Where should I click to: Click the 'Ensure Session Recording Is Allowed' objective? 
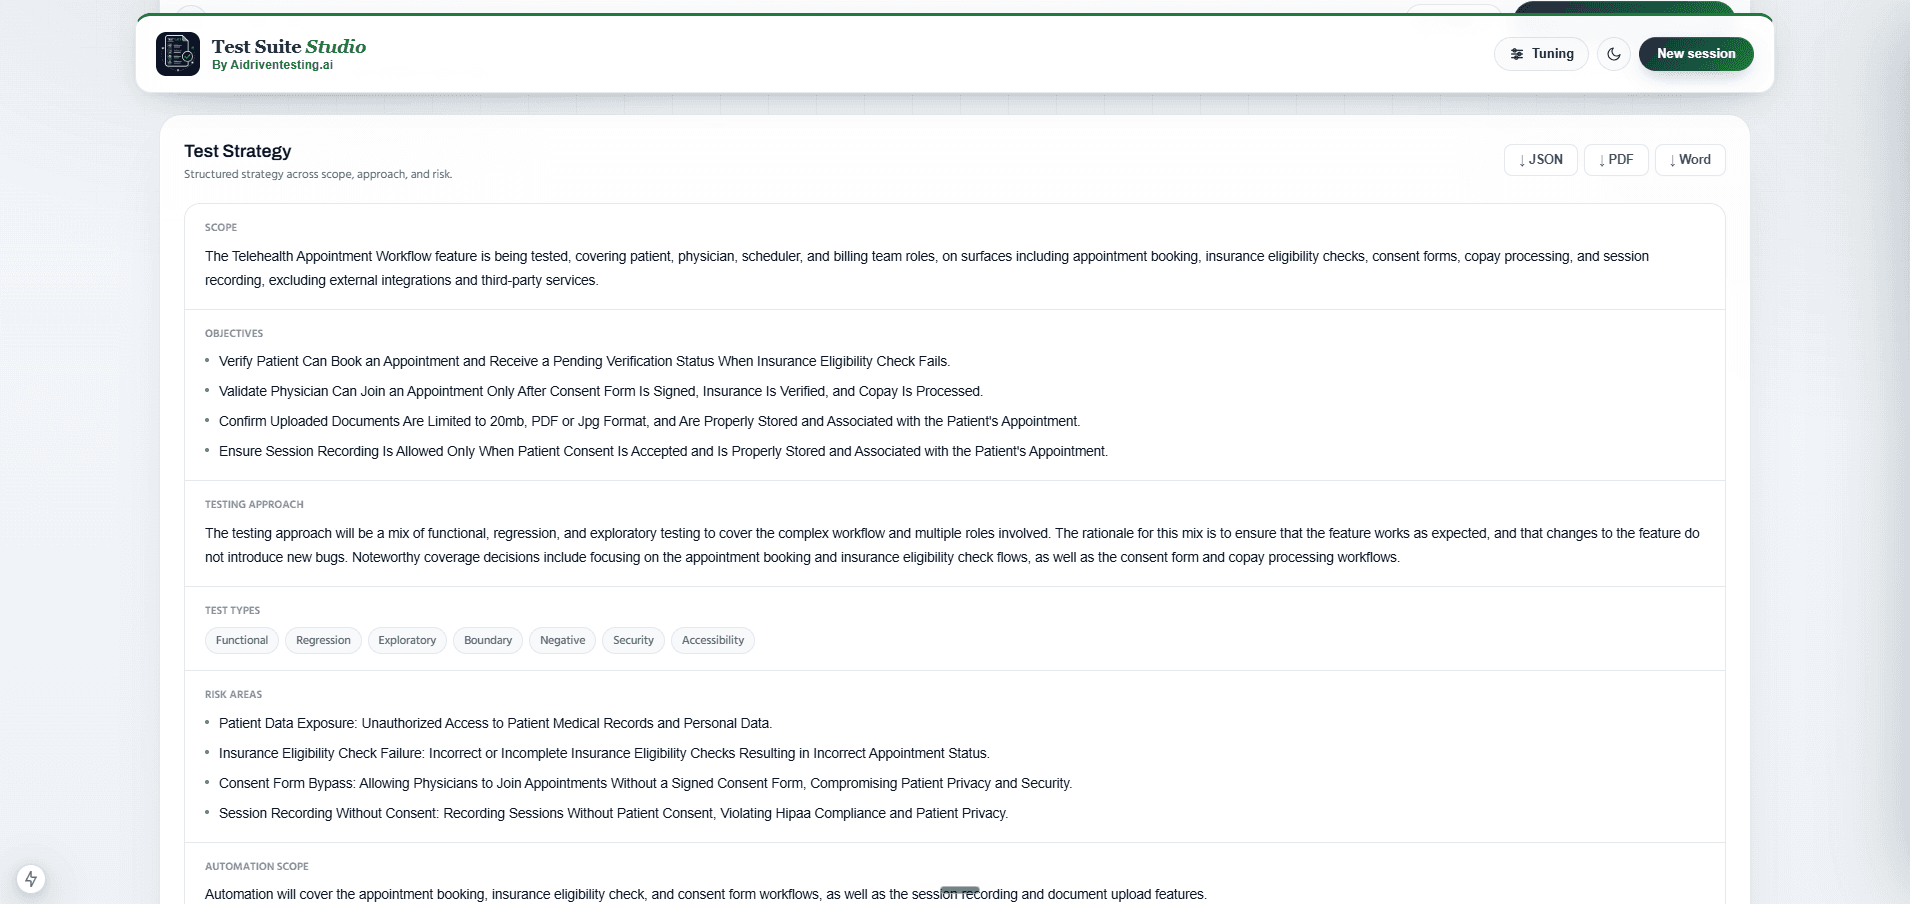[x=663, y=452]
